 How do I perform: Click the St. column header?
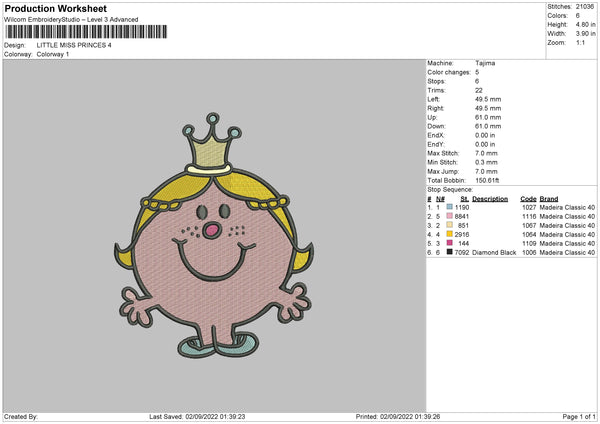pos(464,198)
